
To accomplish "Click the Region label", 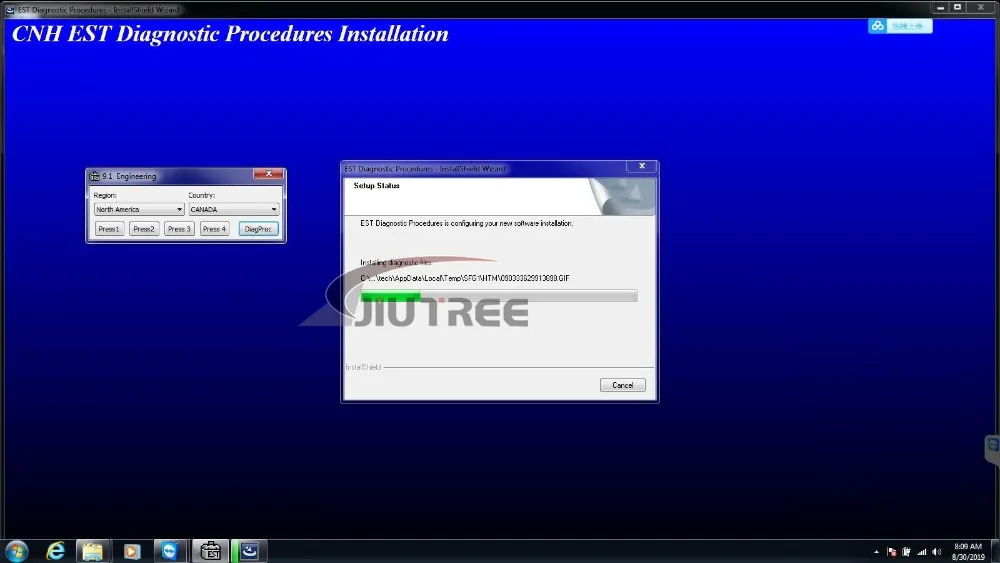I will pyautogui.click(x=105, y=195).
